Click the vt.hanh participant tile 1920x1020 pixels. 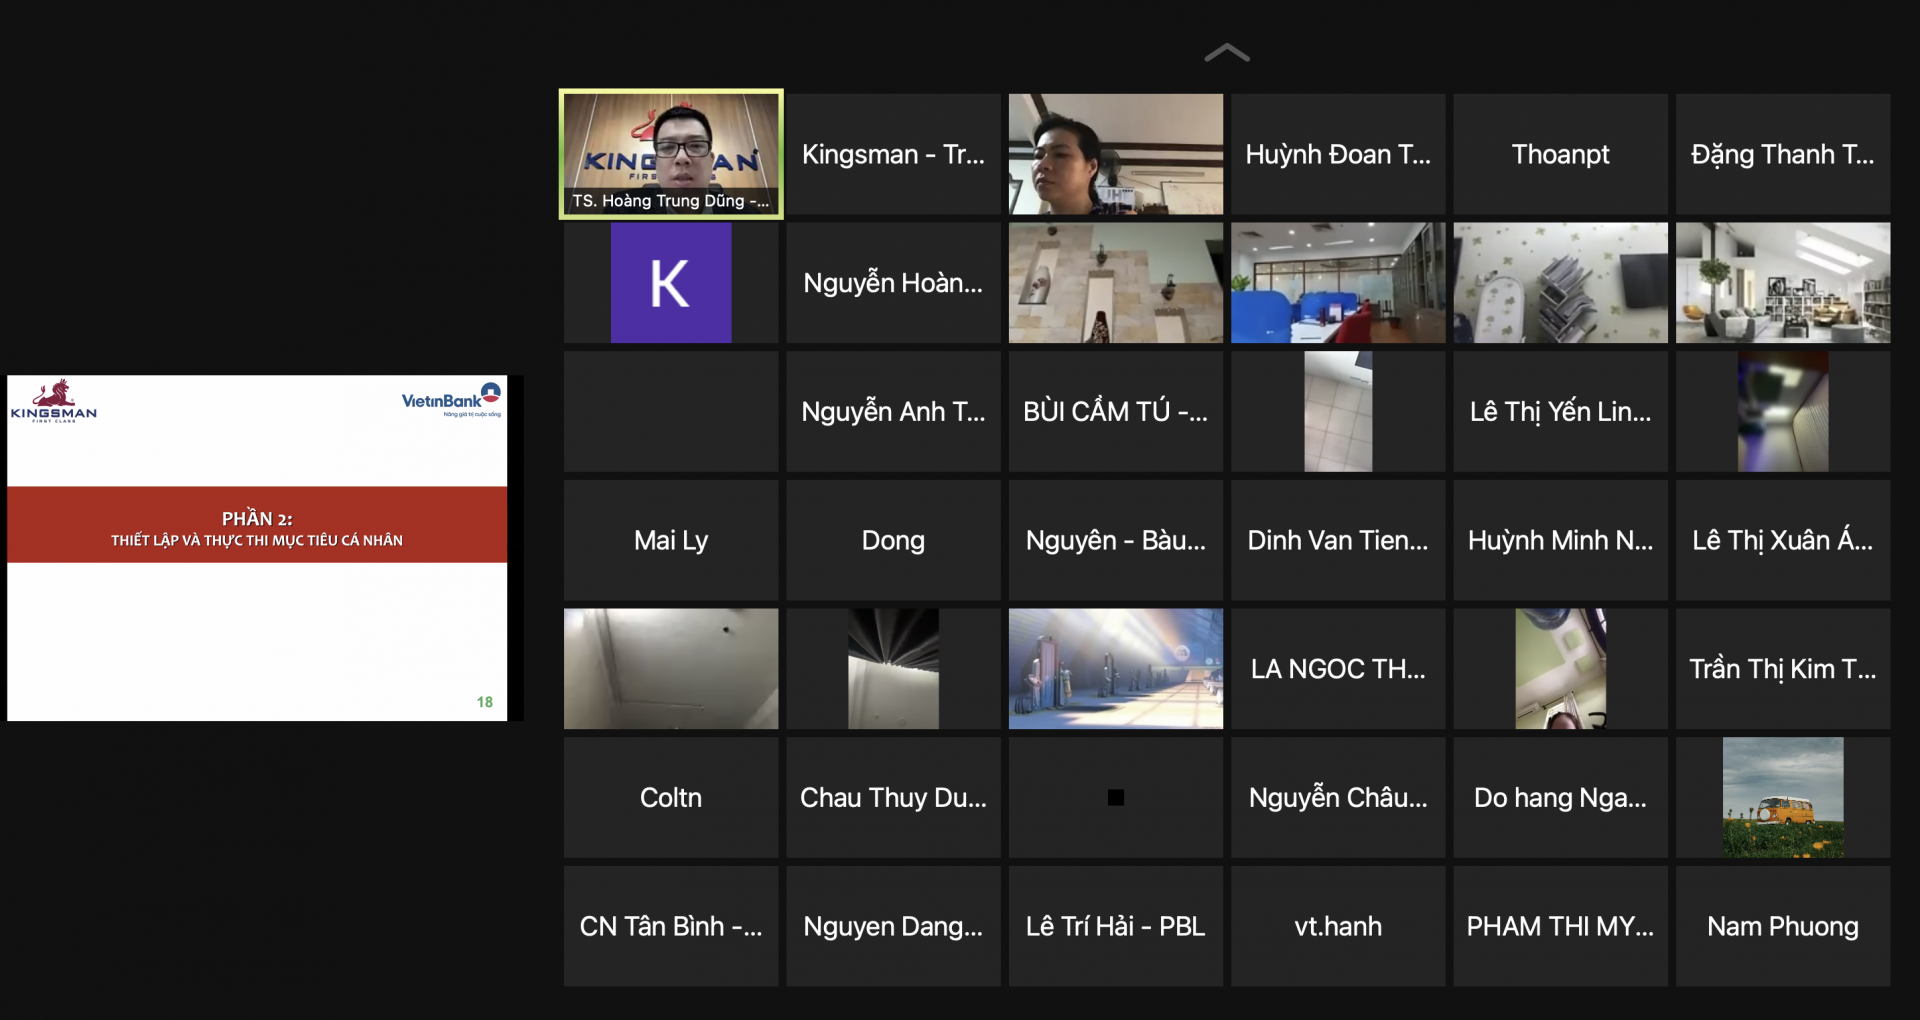click(1337, 926)
